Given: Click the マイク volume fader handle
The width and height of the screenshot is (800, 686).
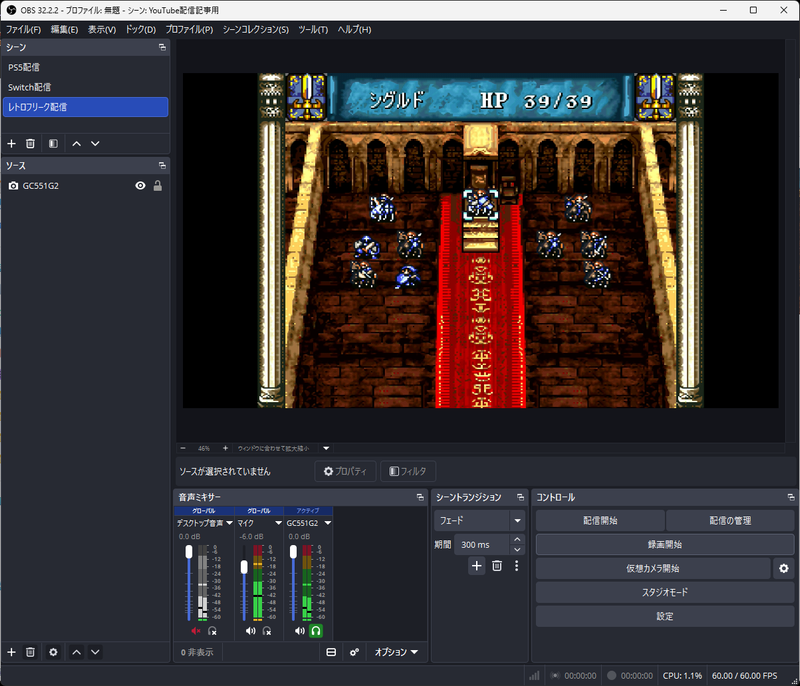Looking at the screenshot, I should pos(244,567).
